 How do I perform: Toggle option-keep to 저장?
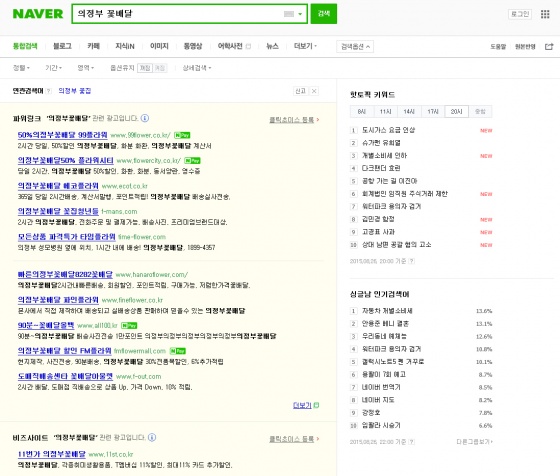[145, 68]
